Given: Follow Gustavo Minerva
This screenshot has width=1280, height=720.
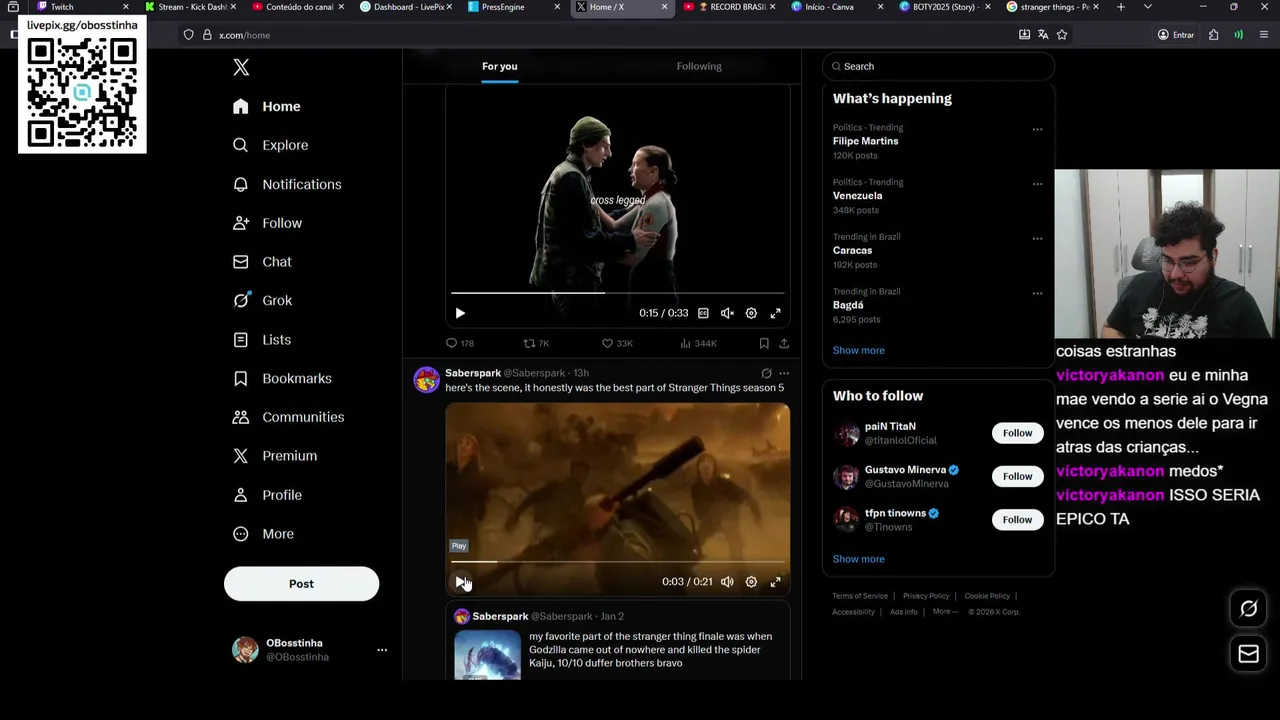Looking at the screenshot, I should click(1017, 476).
